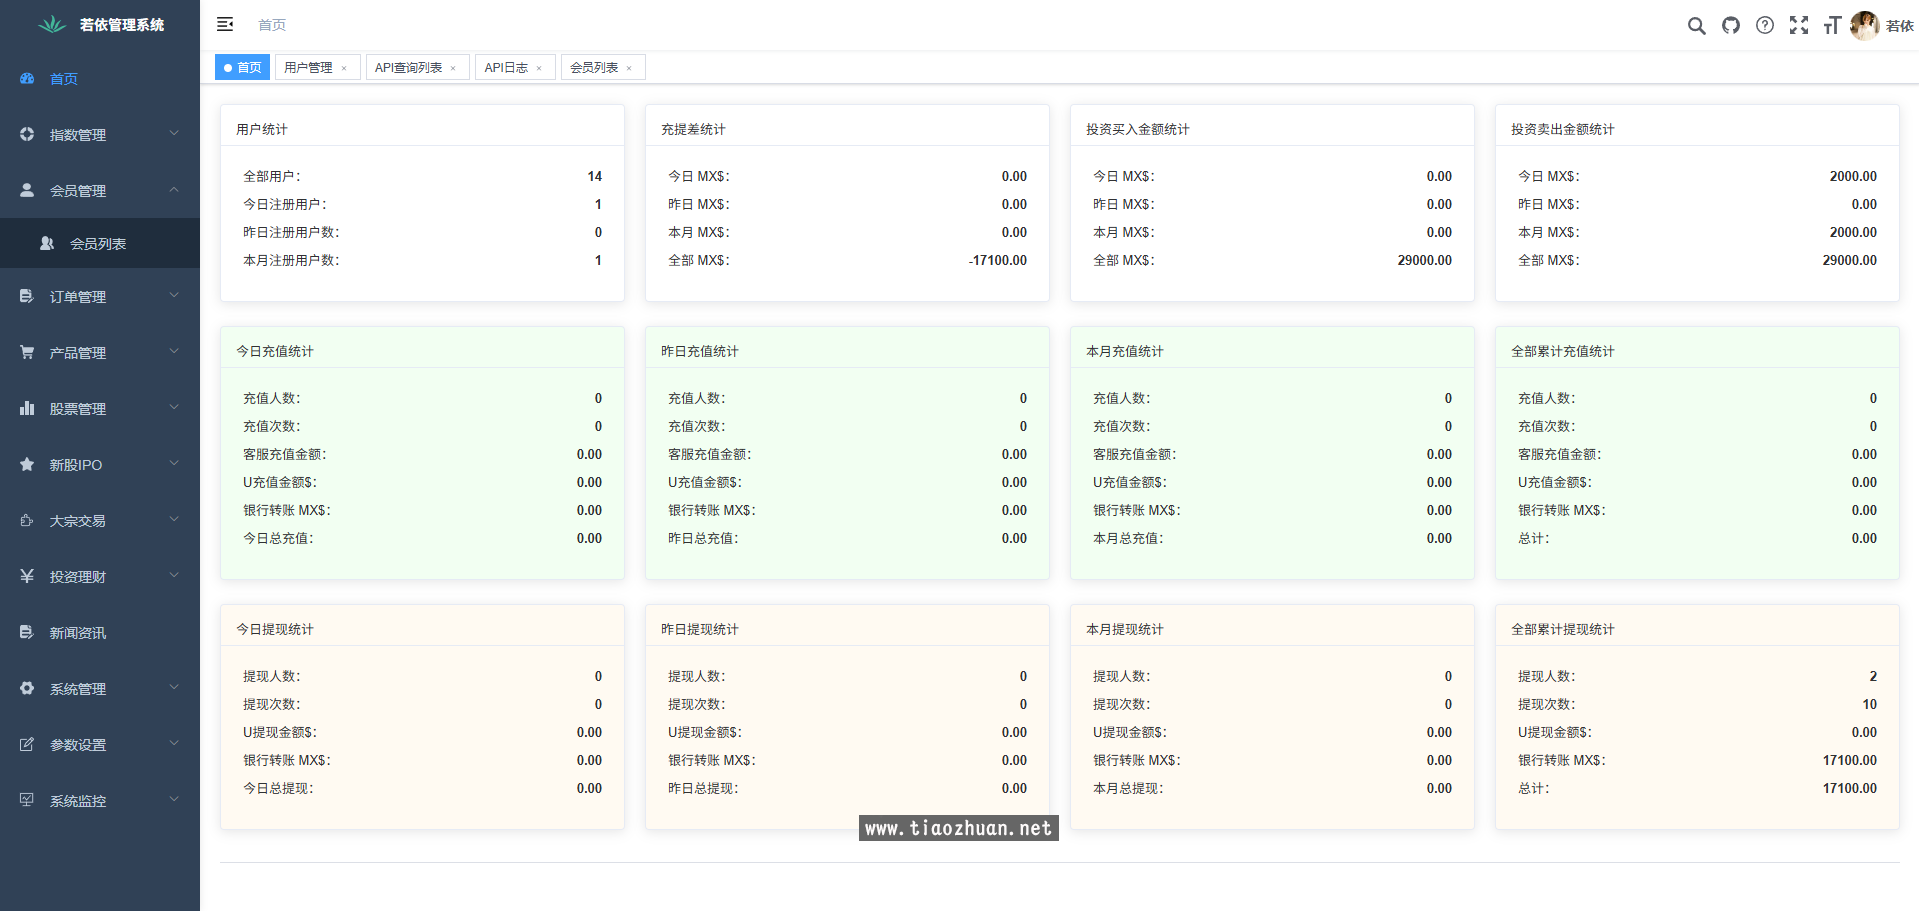Close the 会员列表 tab
Viewport: 1919px width, 911px height.
click(629, 68)
